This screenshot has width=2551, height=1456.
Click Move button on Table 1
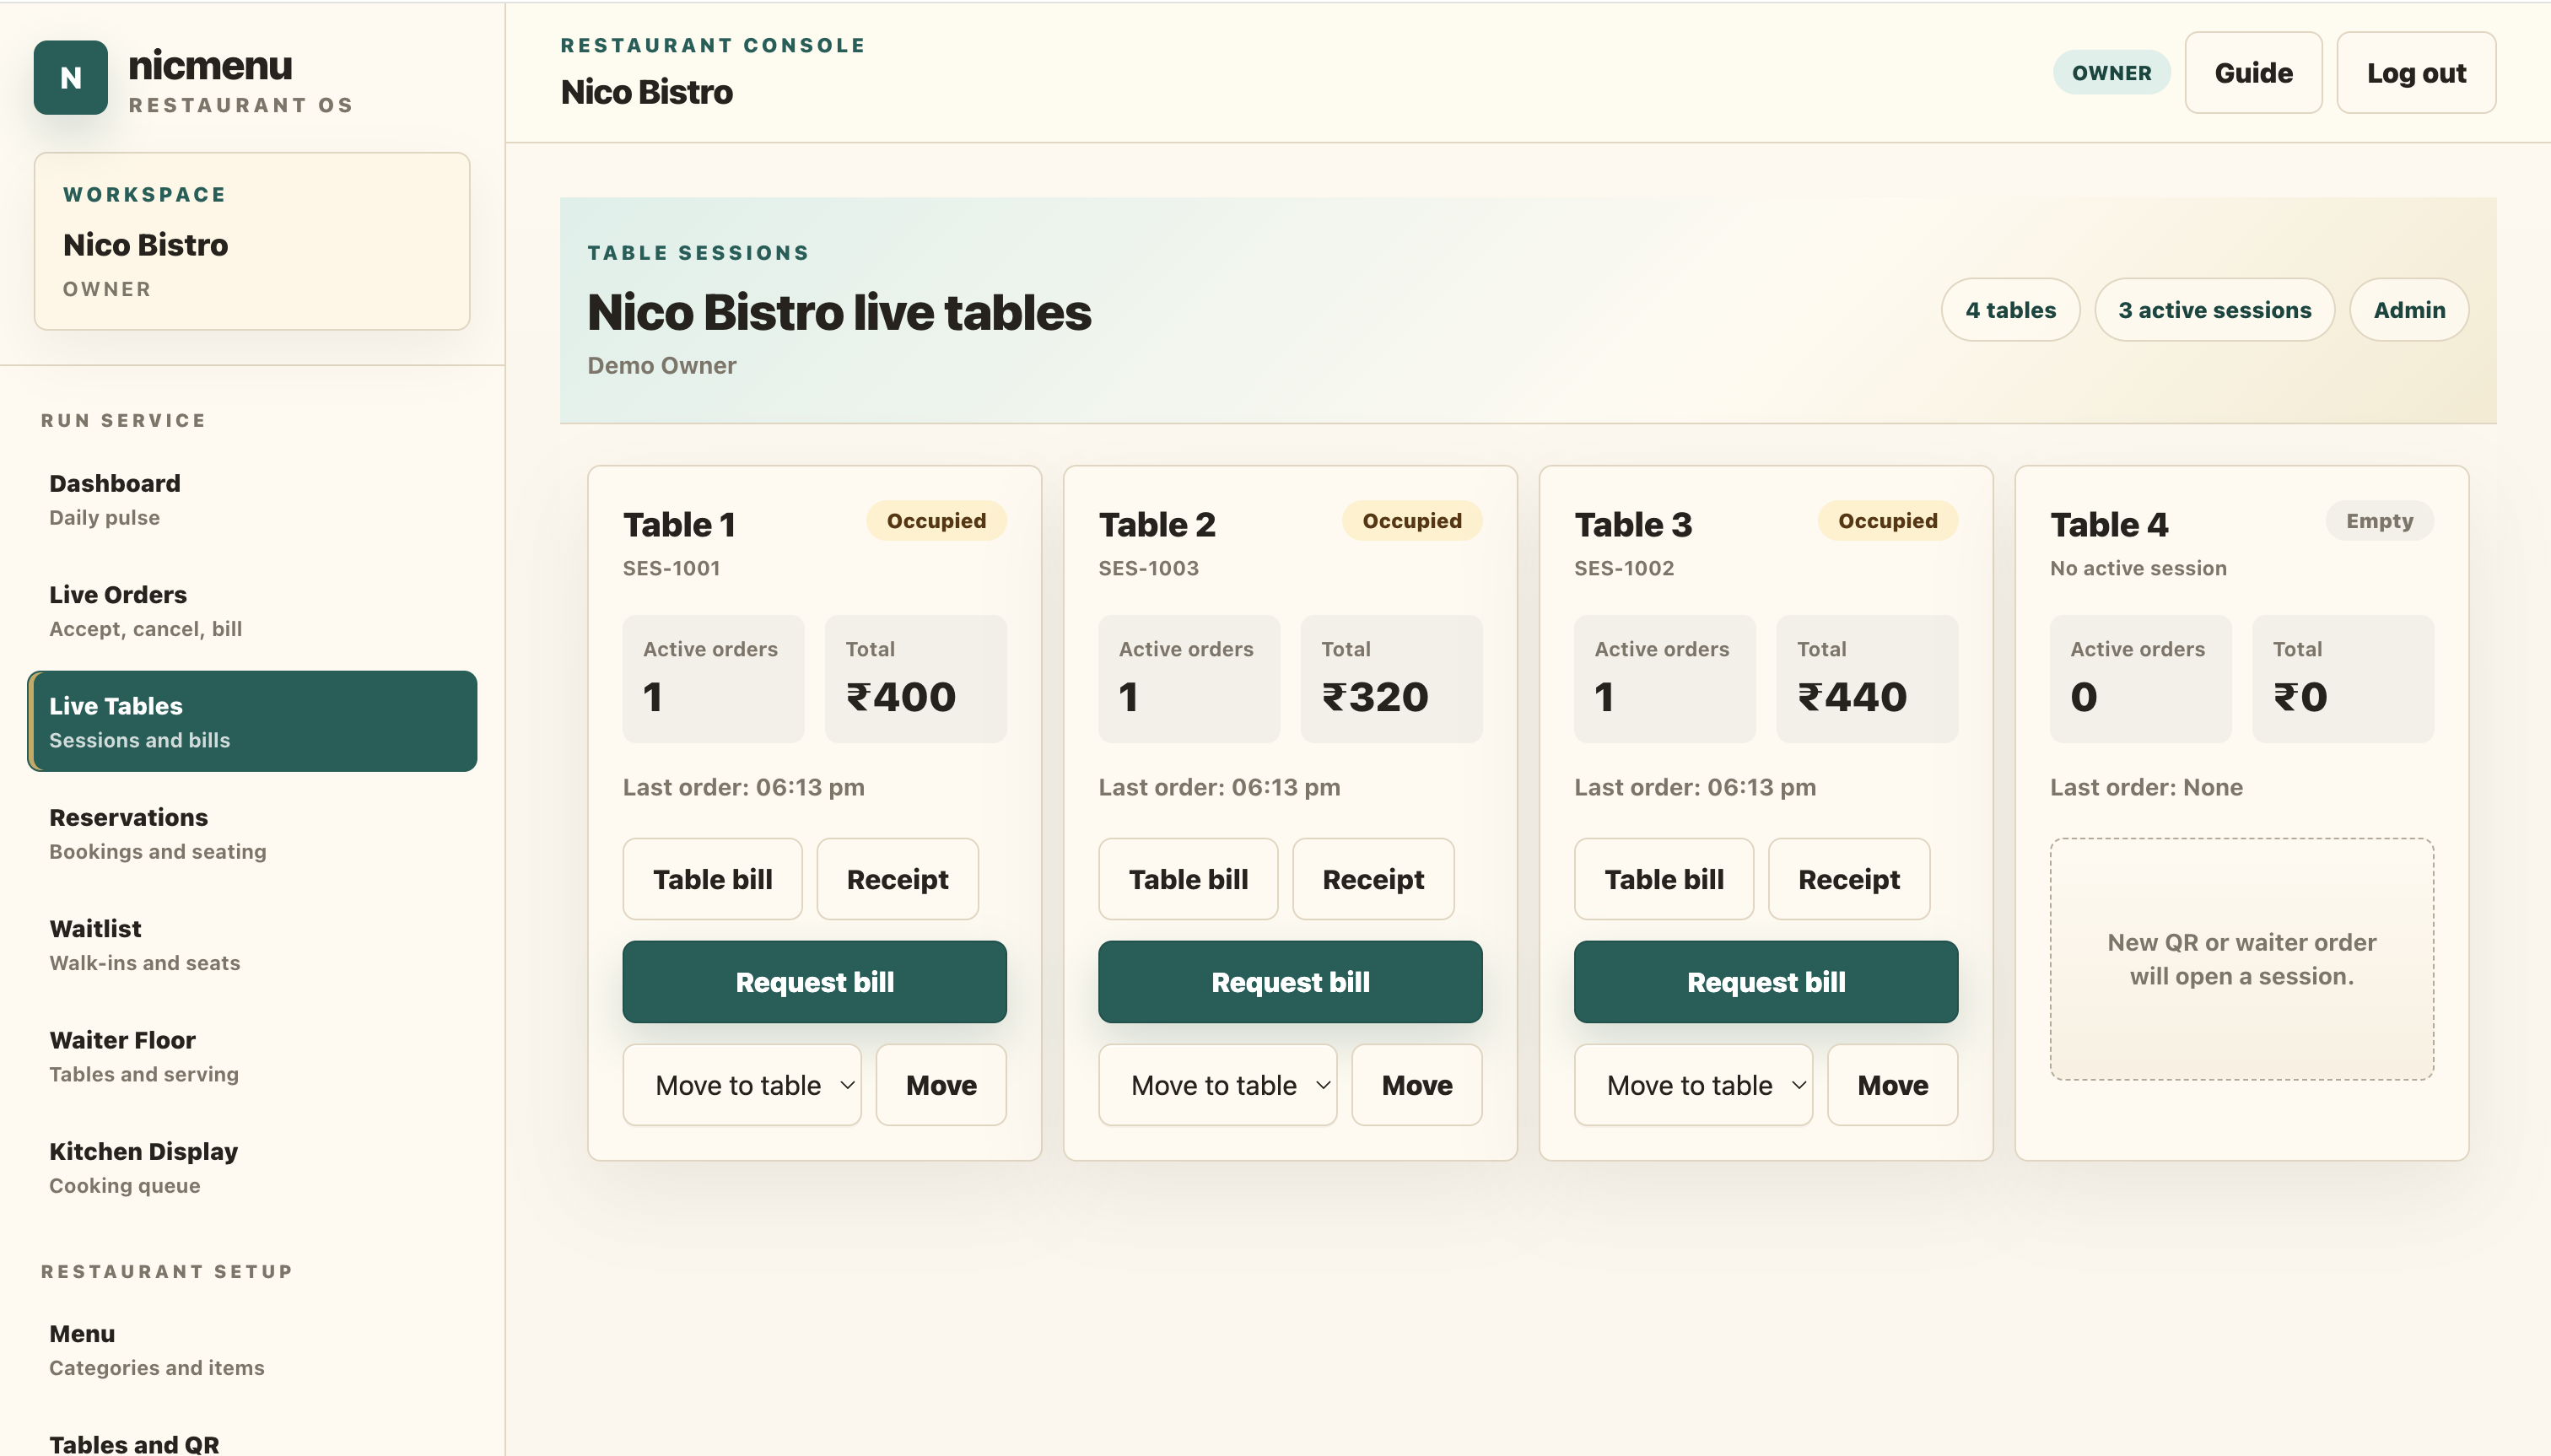(941, 1085)
